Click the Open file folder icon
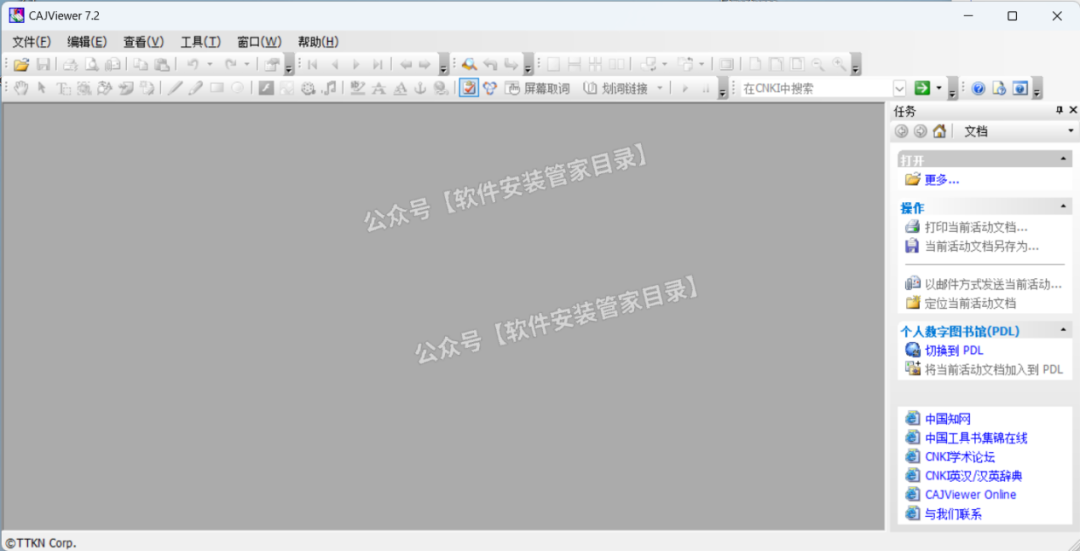 21,65
